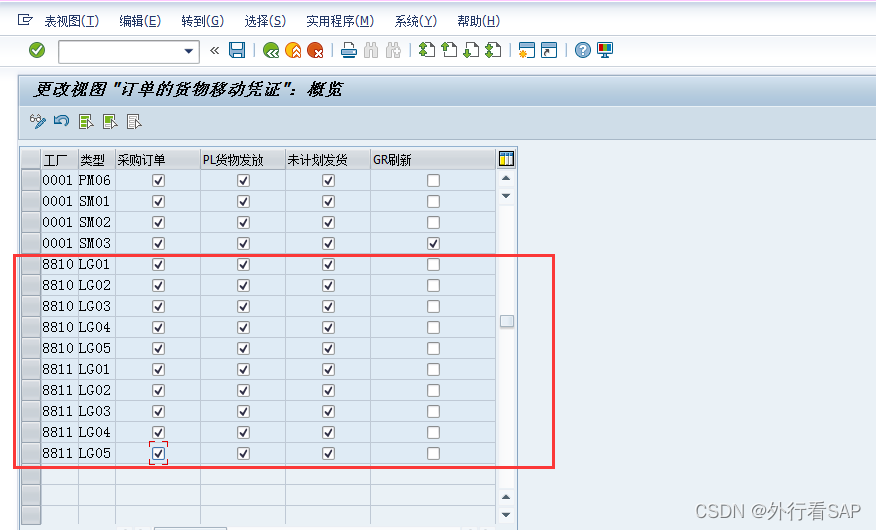Click the Select All entries icon
The image size is (876, 530).
(x=86, y=121)
